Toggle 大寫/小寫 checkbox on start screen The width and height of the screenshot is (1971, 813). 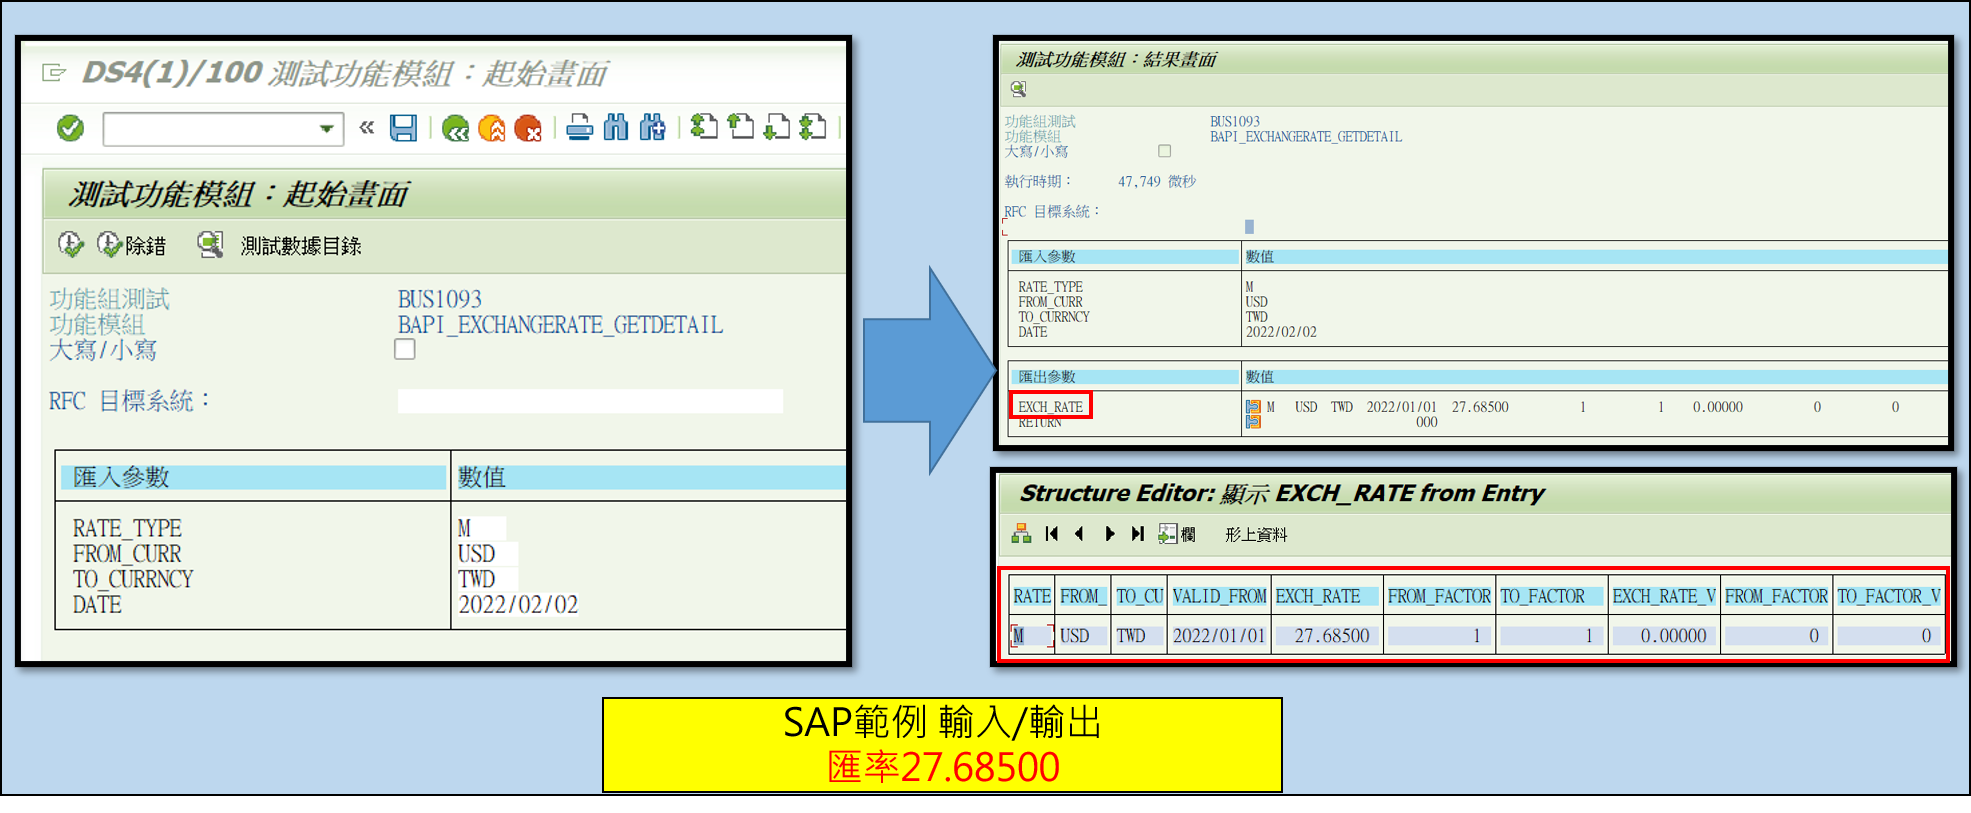405,349
